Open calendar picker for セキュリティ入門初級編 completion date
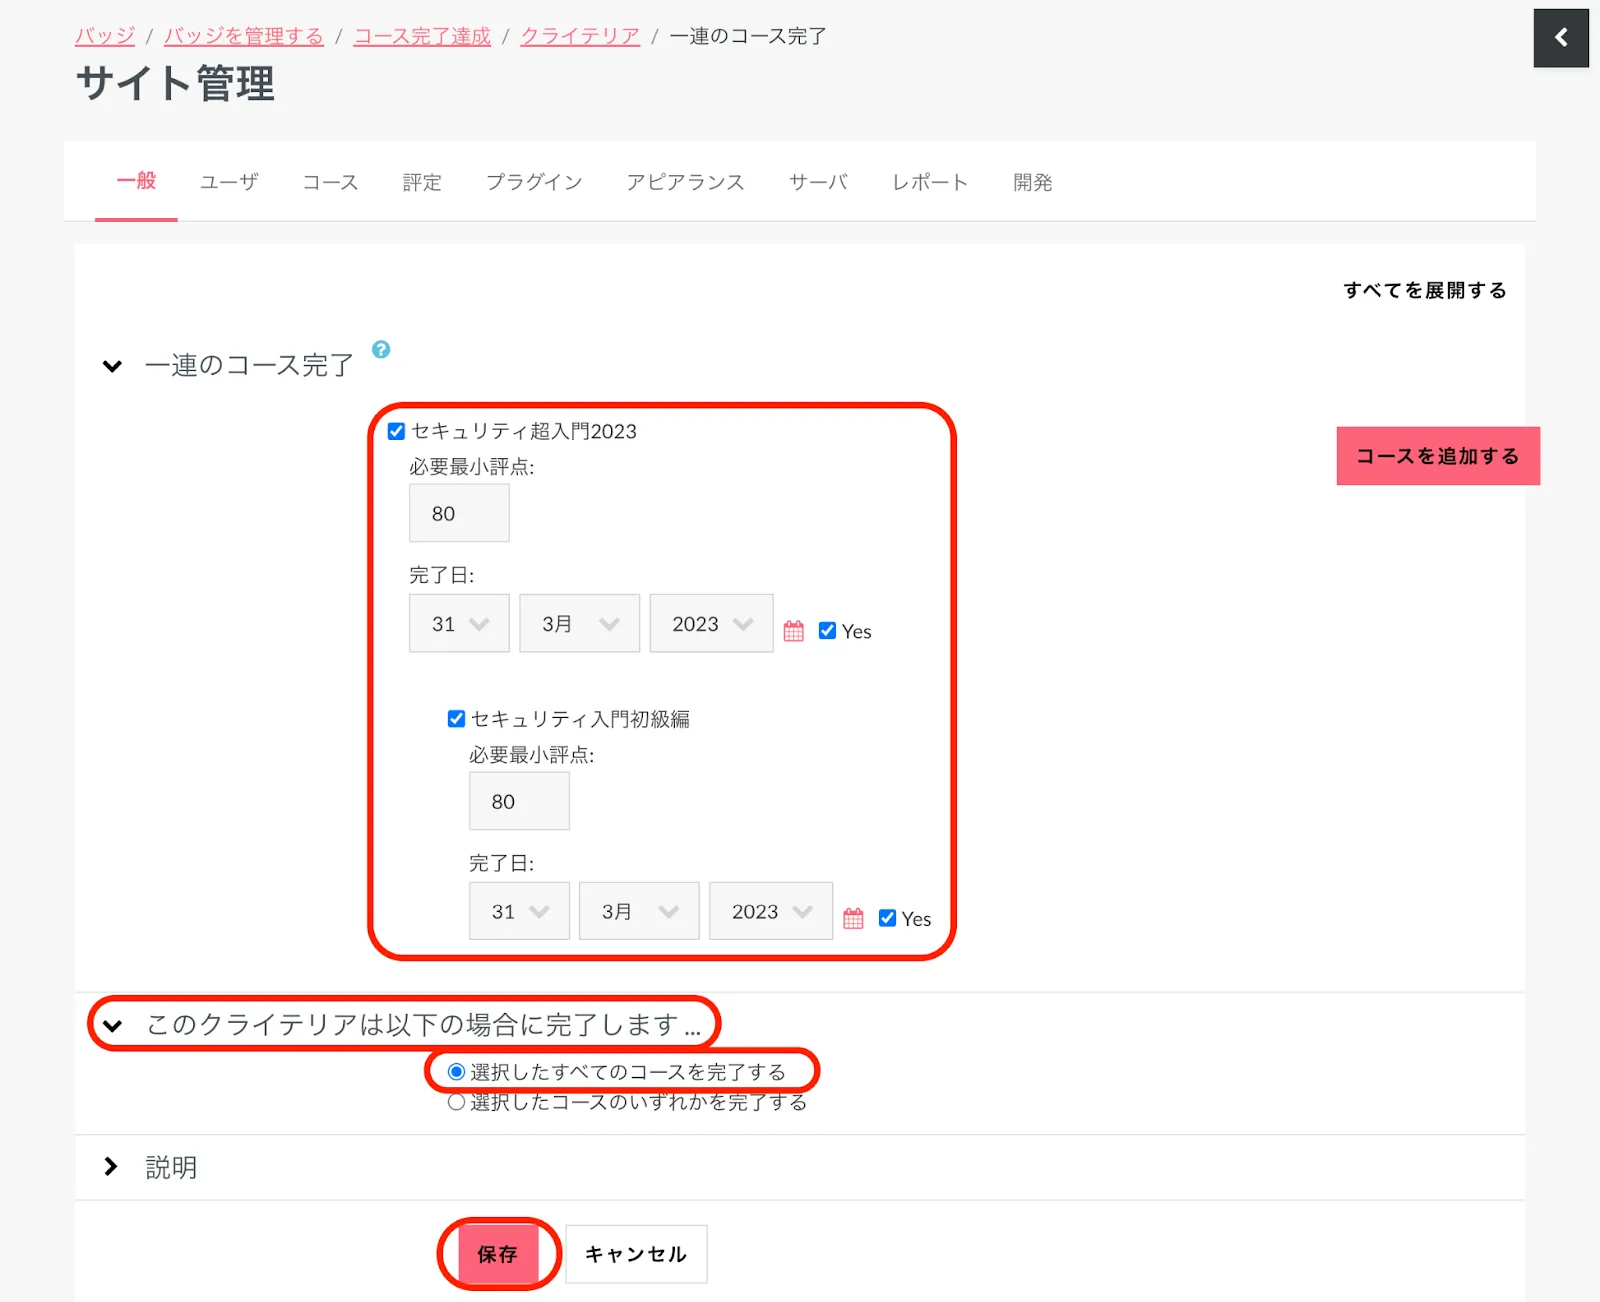This screenshot has height=1302, width=1600. click(853, 919)
